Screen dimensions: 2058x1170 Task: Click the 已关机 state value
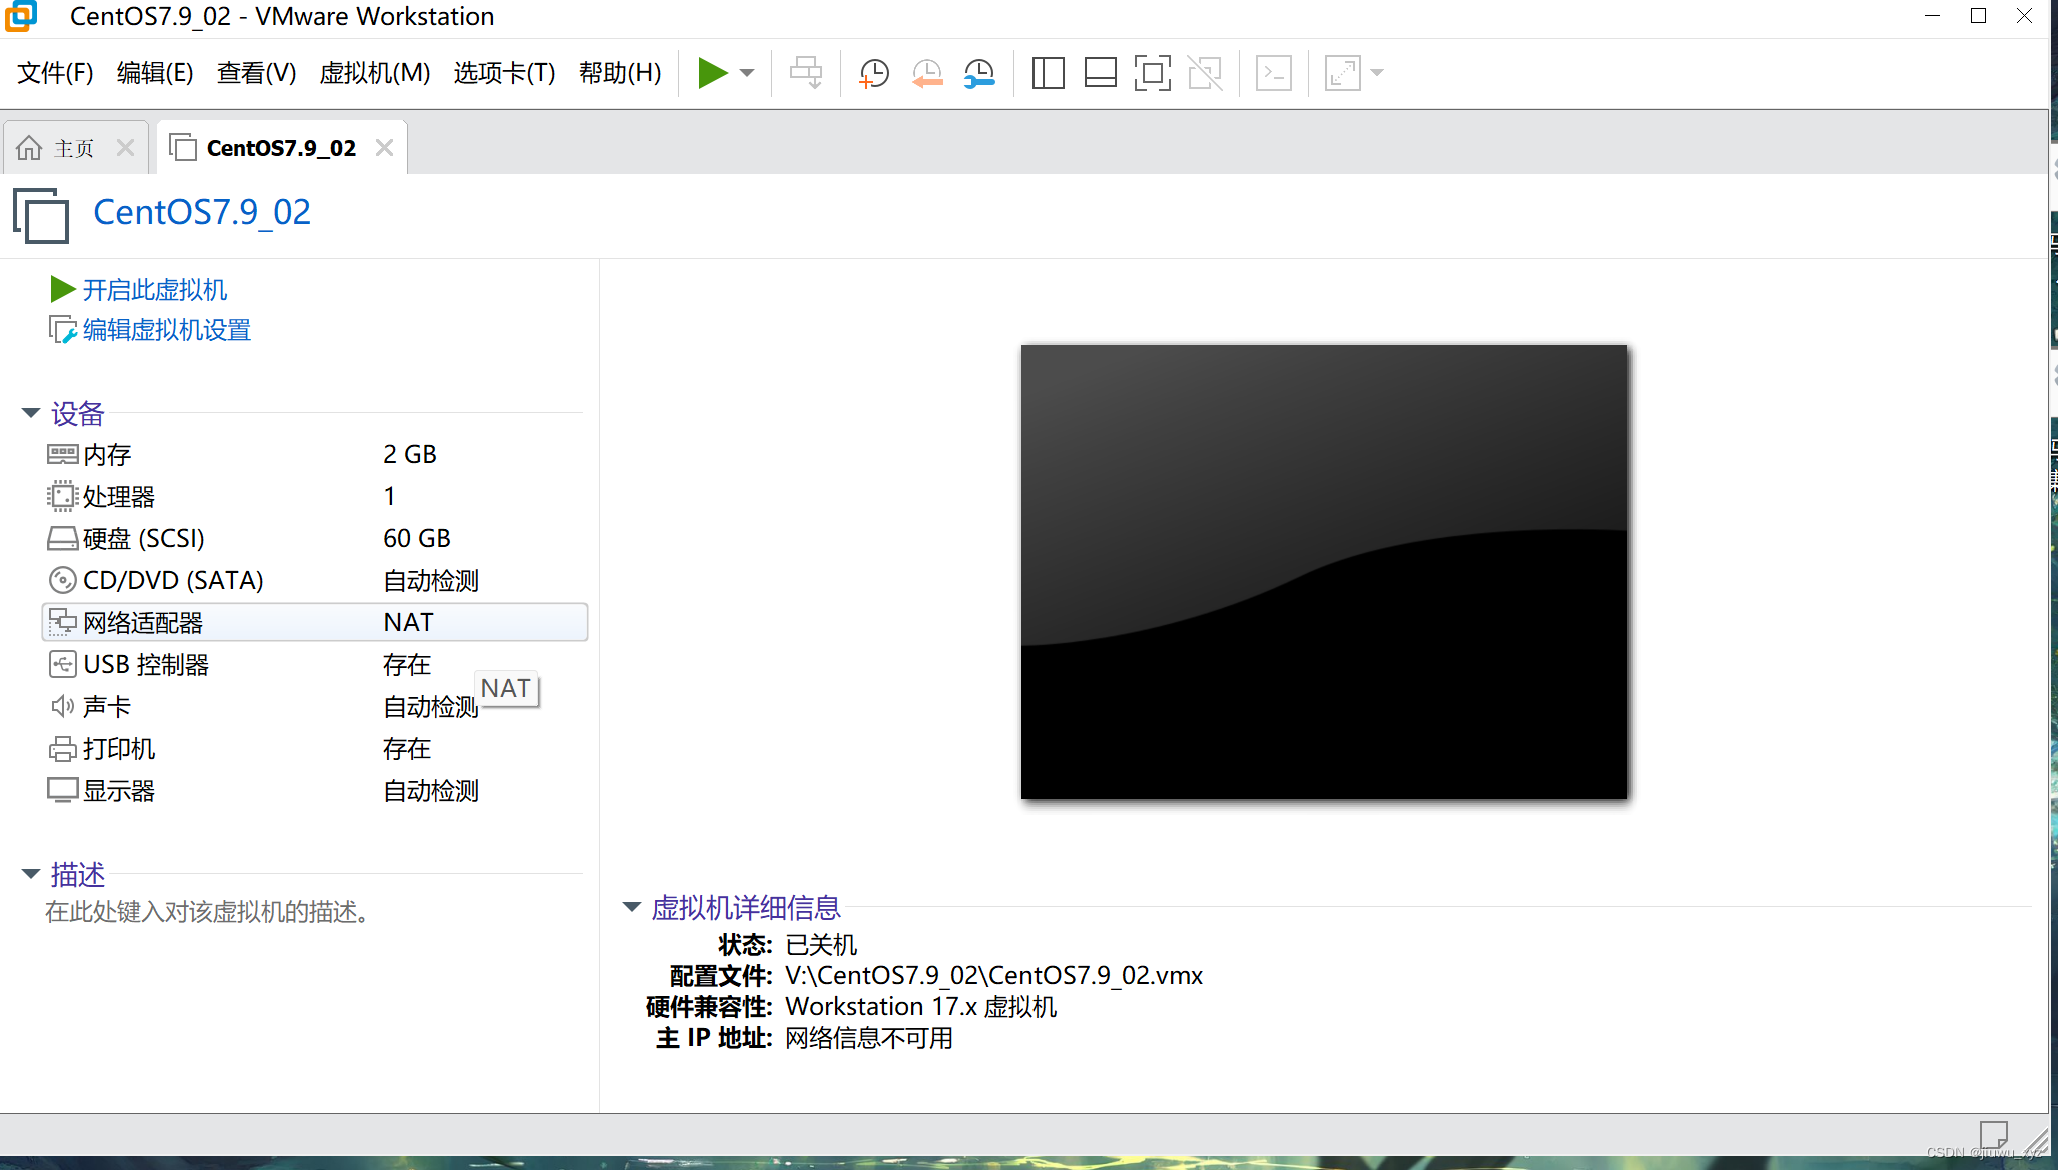821,944
